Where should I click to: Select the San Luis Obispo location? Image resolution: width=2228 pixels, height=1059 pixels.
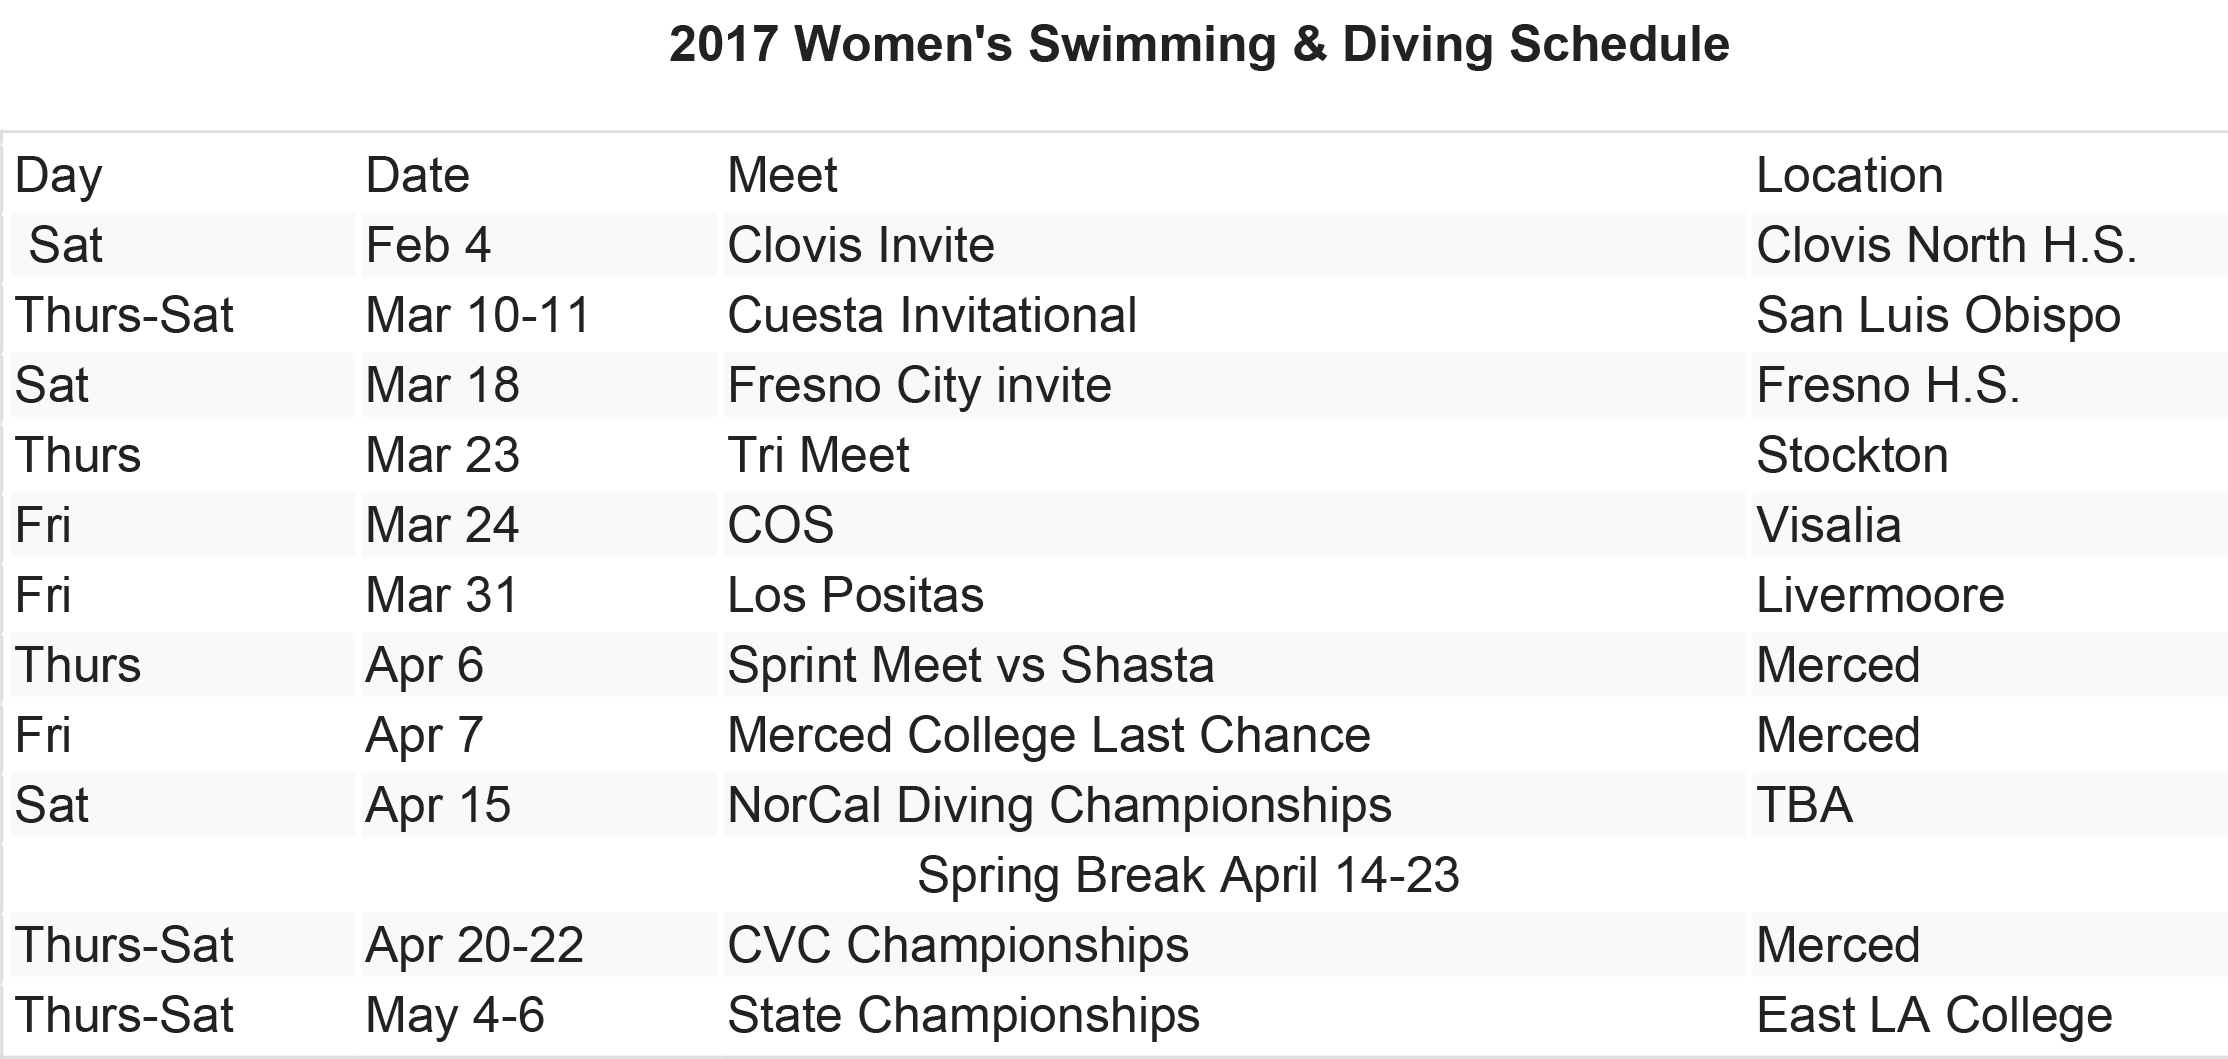(1938, 315)
